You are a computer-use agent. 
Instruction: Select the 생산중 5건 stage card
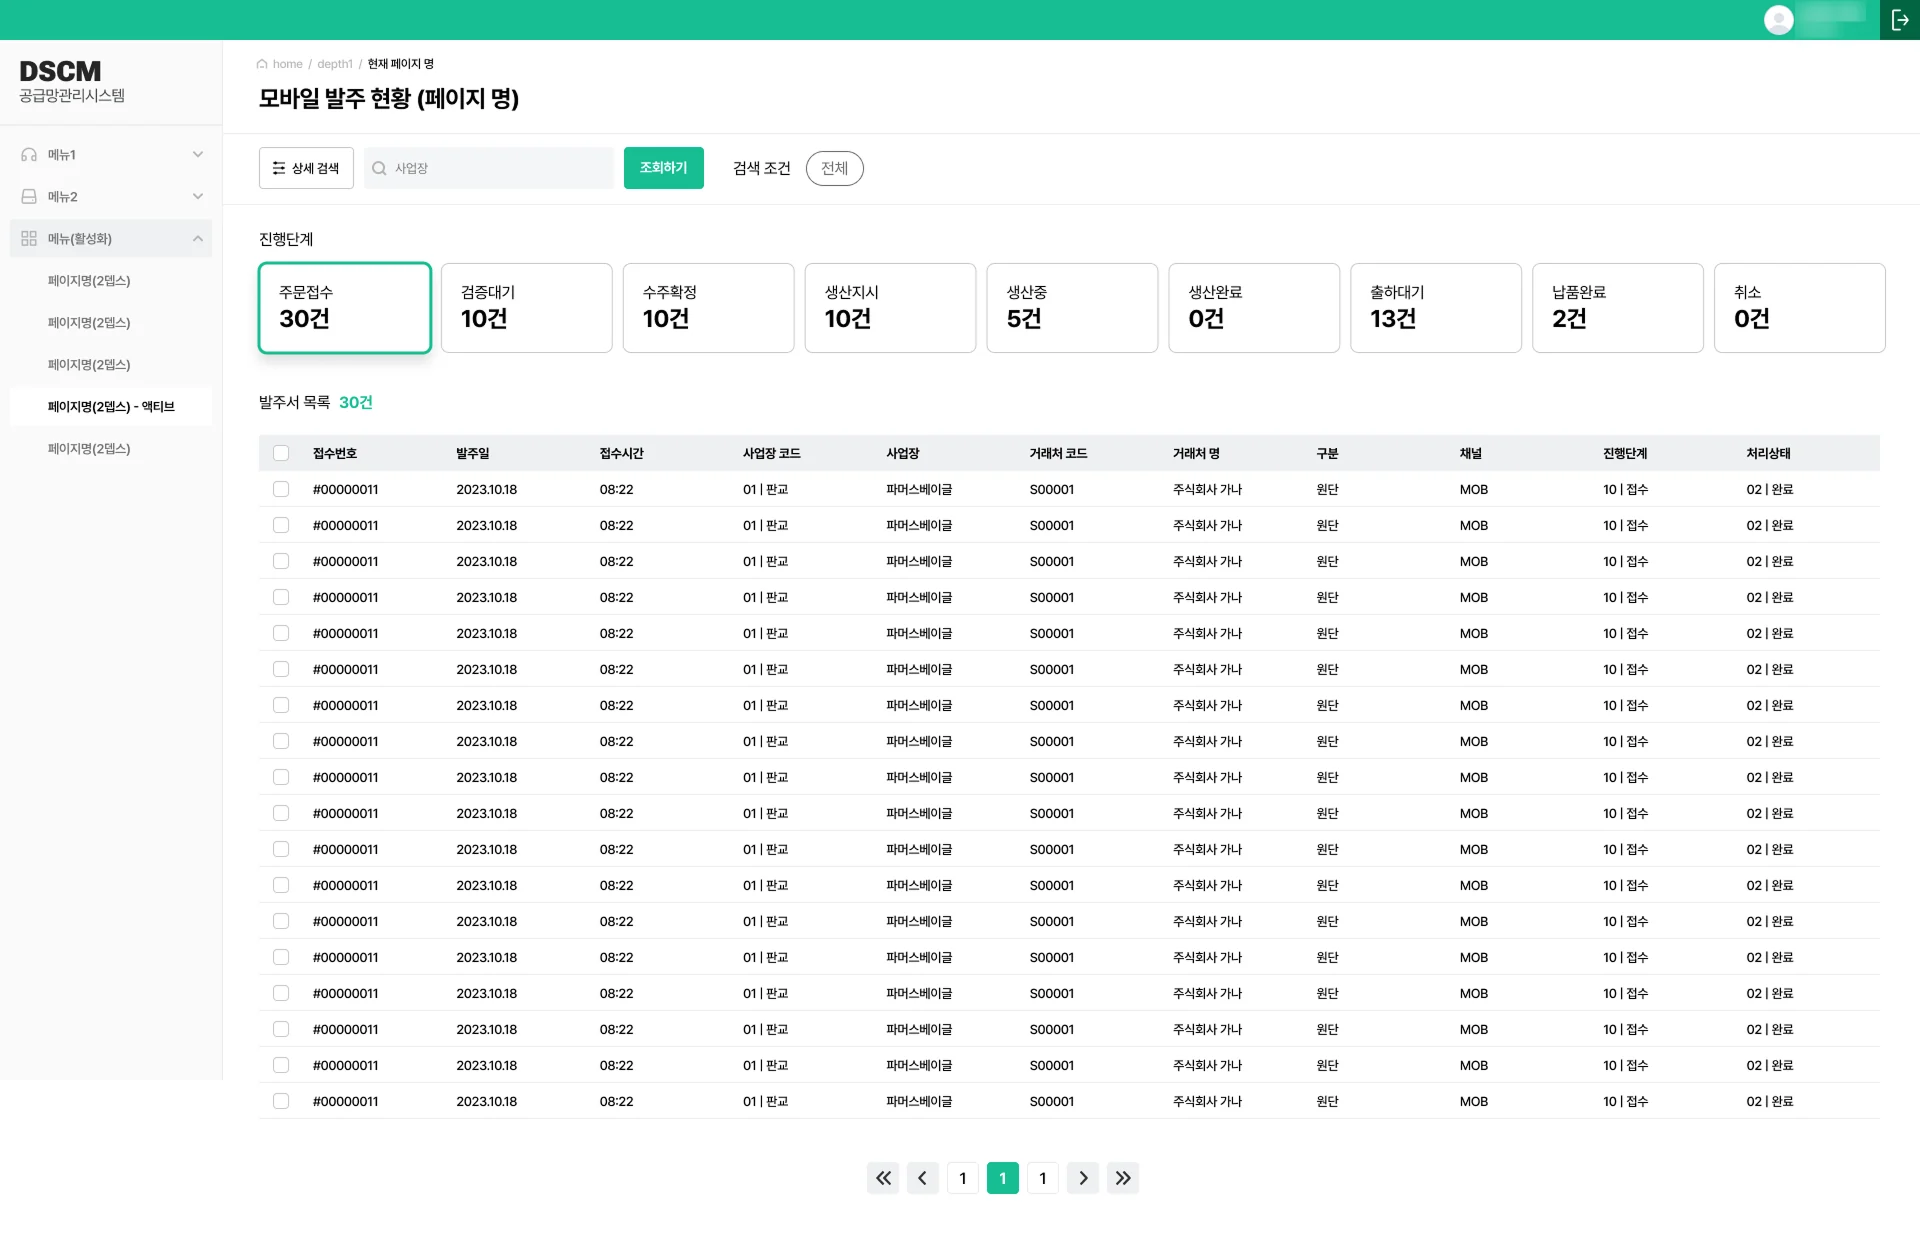[1072, 308]
